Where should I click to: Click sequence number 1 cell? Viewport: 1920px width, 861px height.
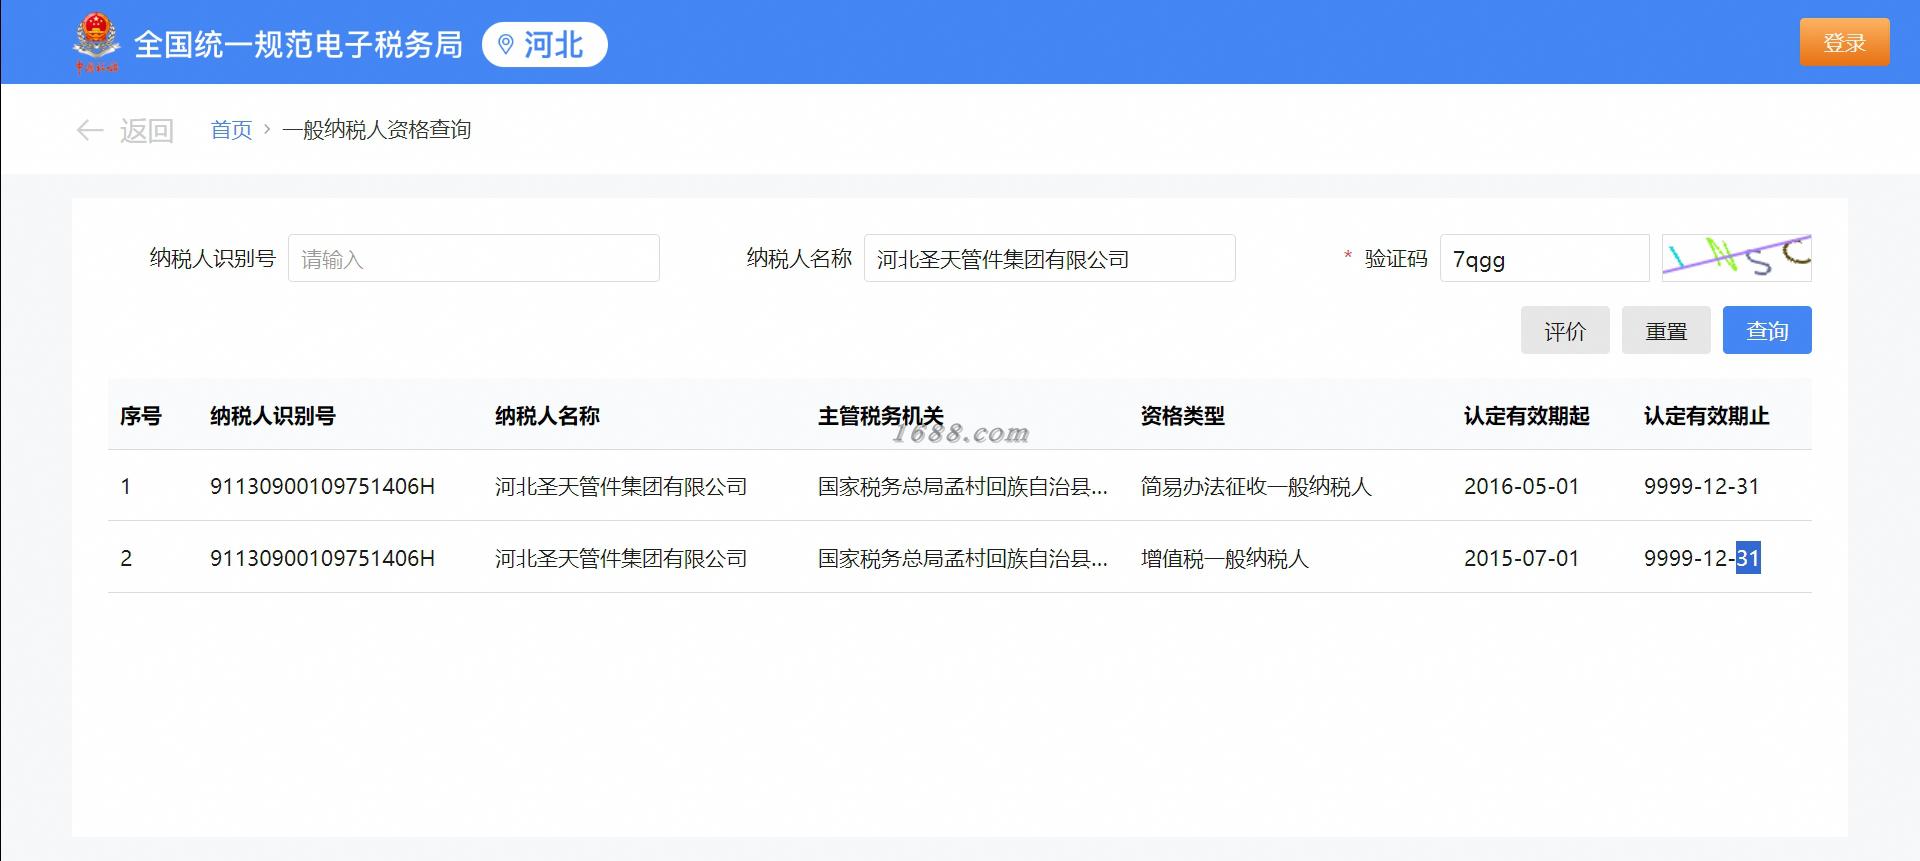click(126, 487)
